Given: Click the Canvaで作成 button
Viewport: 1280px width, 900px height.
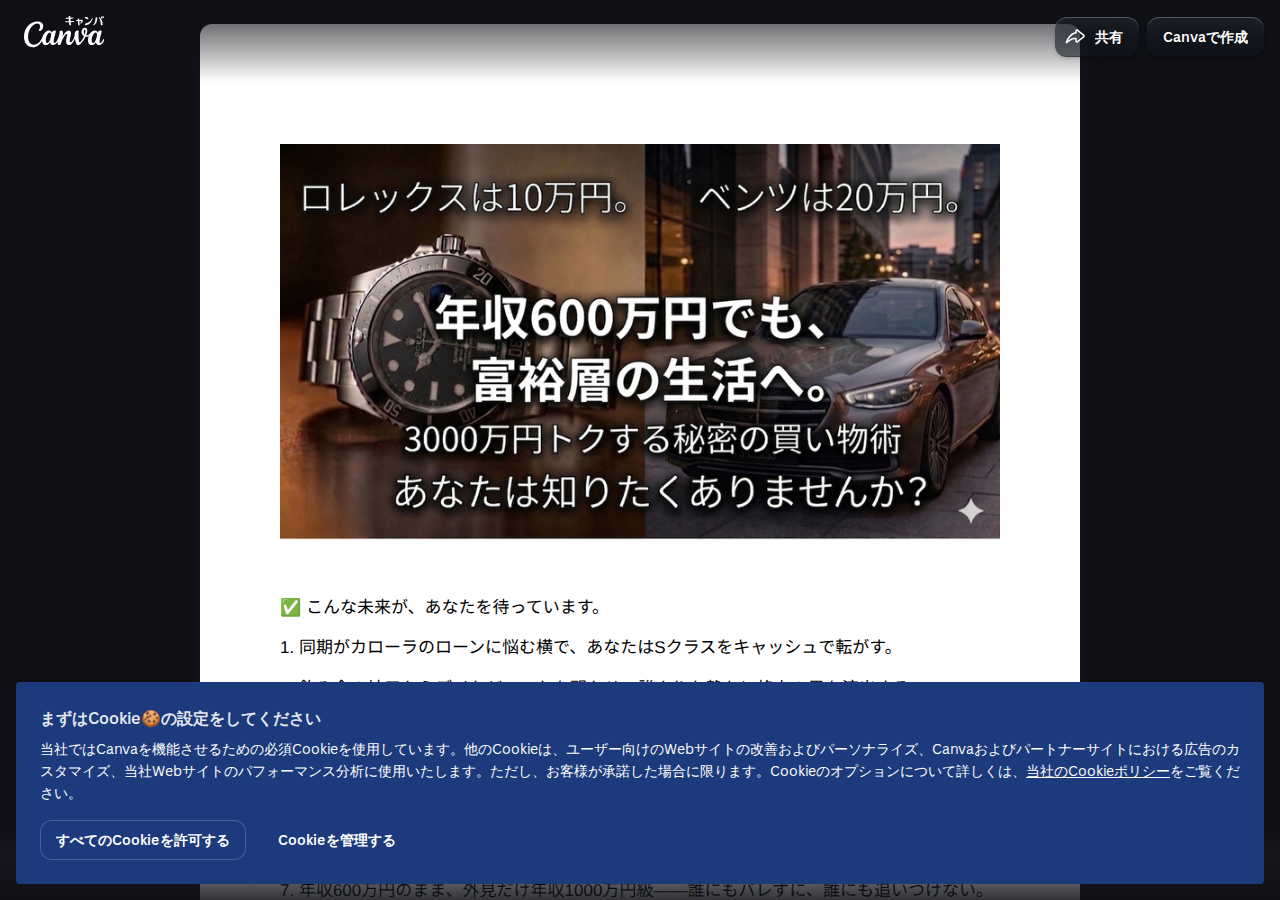Looking at the screenshot, I should point(1205,37).
